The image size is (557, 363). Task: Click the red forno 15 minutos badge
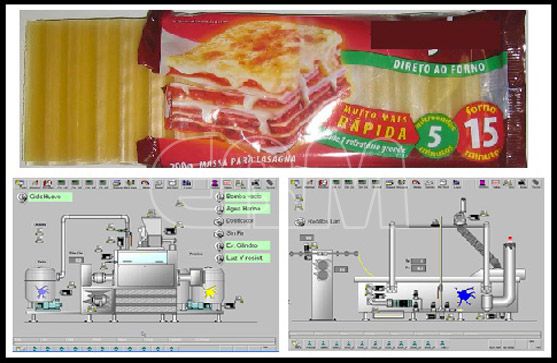pos(480,132)
